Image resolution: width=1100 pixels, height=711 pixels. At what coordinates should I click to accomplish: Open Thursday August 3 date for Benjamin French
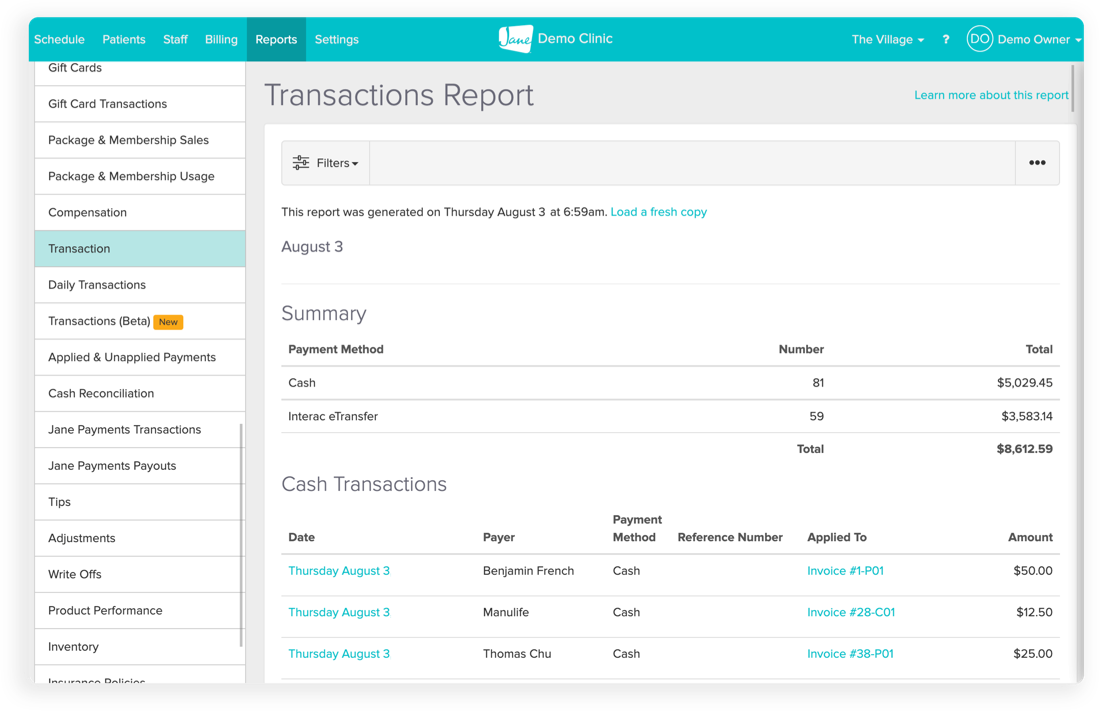coord(339,571)
